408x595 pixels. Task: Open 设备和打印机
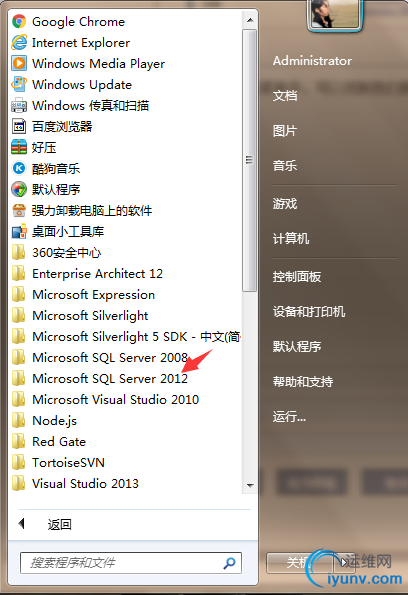[309, 312]
